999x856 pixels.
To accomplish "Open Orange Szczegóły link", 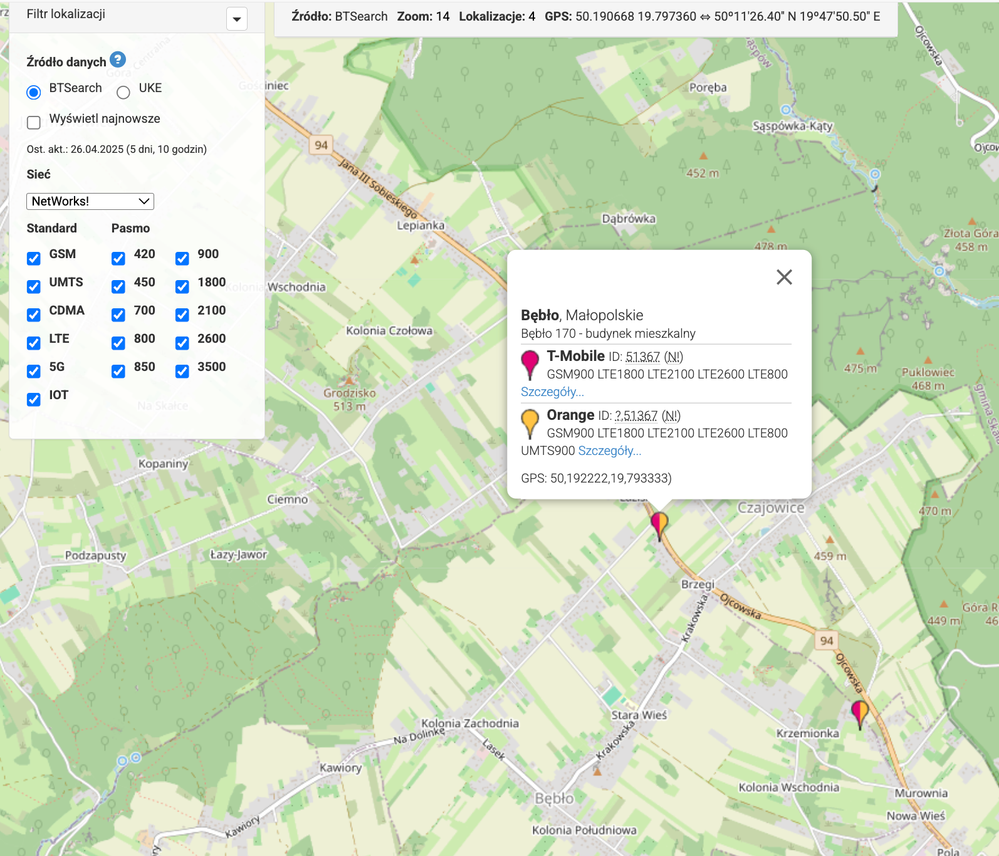I will (609, 451).
